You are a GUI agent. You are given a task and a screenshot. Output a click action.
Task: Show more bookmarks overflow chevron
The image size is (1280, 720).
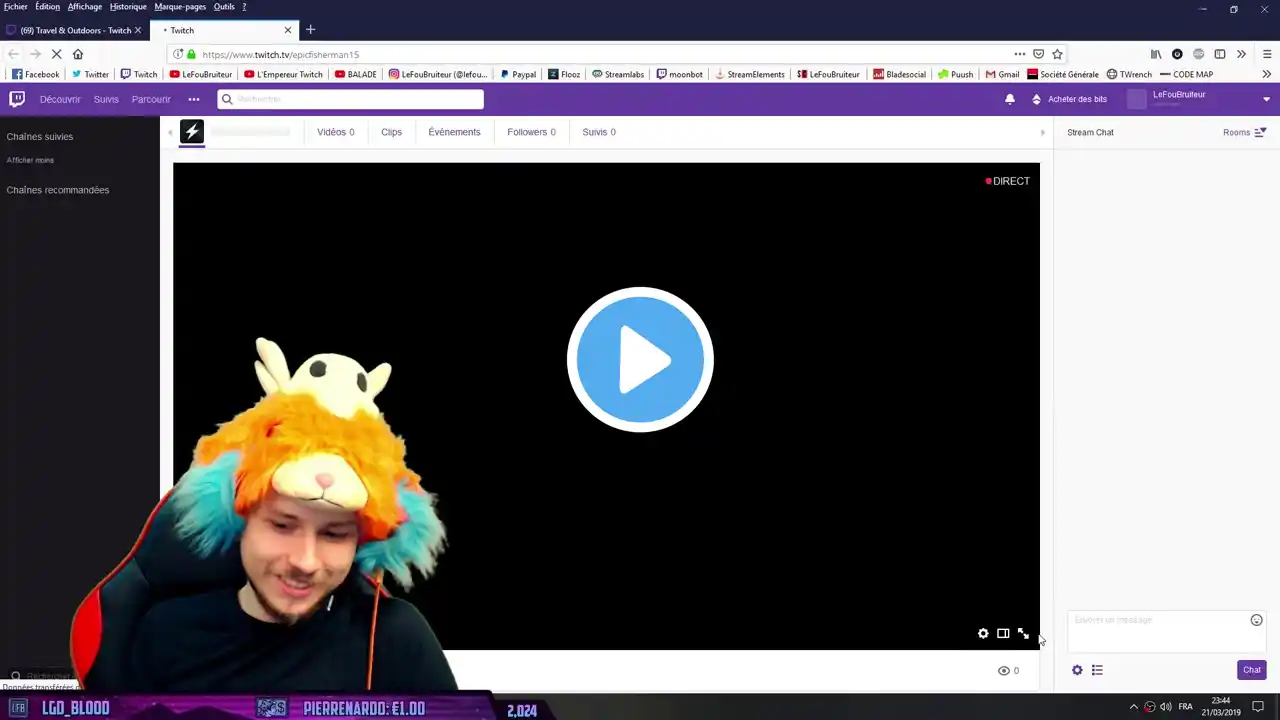(x=1266, y=74)
